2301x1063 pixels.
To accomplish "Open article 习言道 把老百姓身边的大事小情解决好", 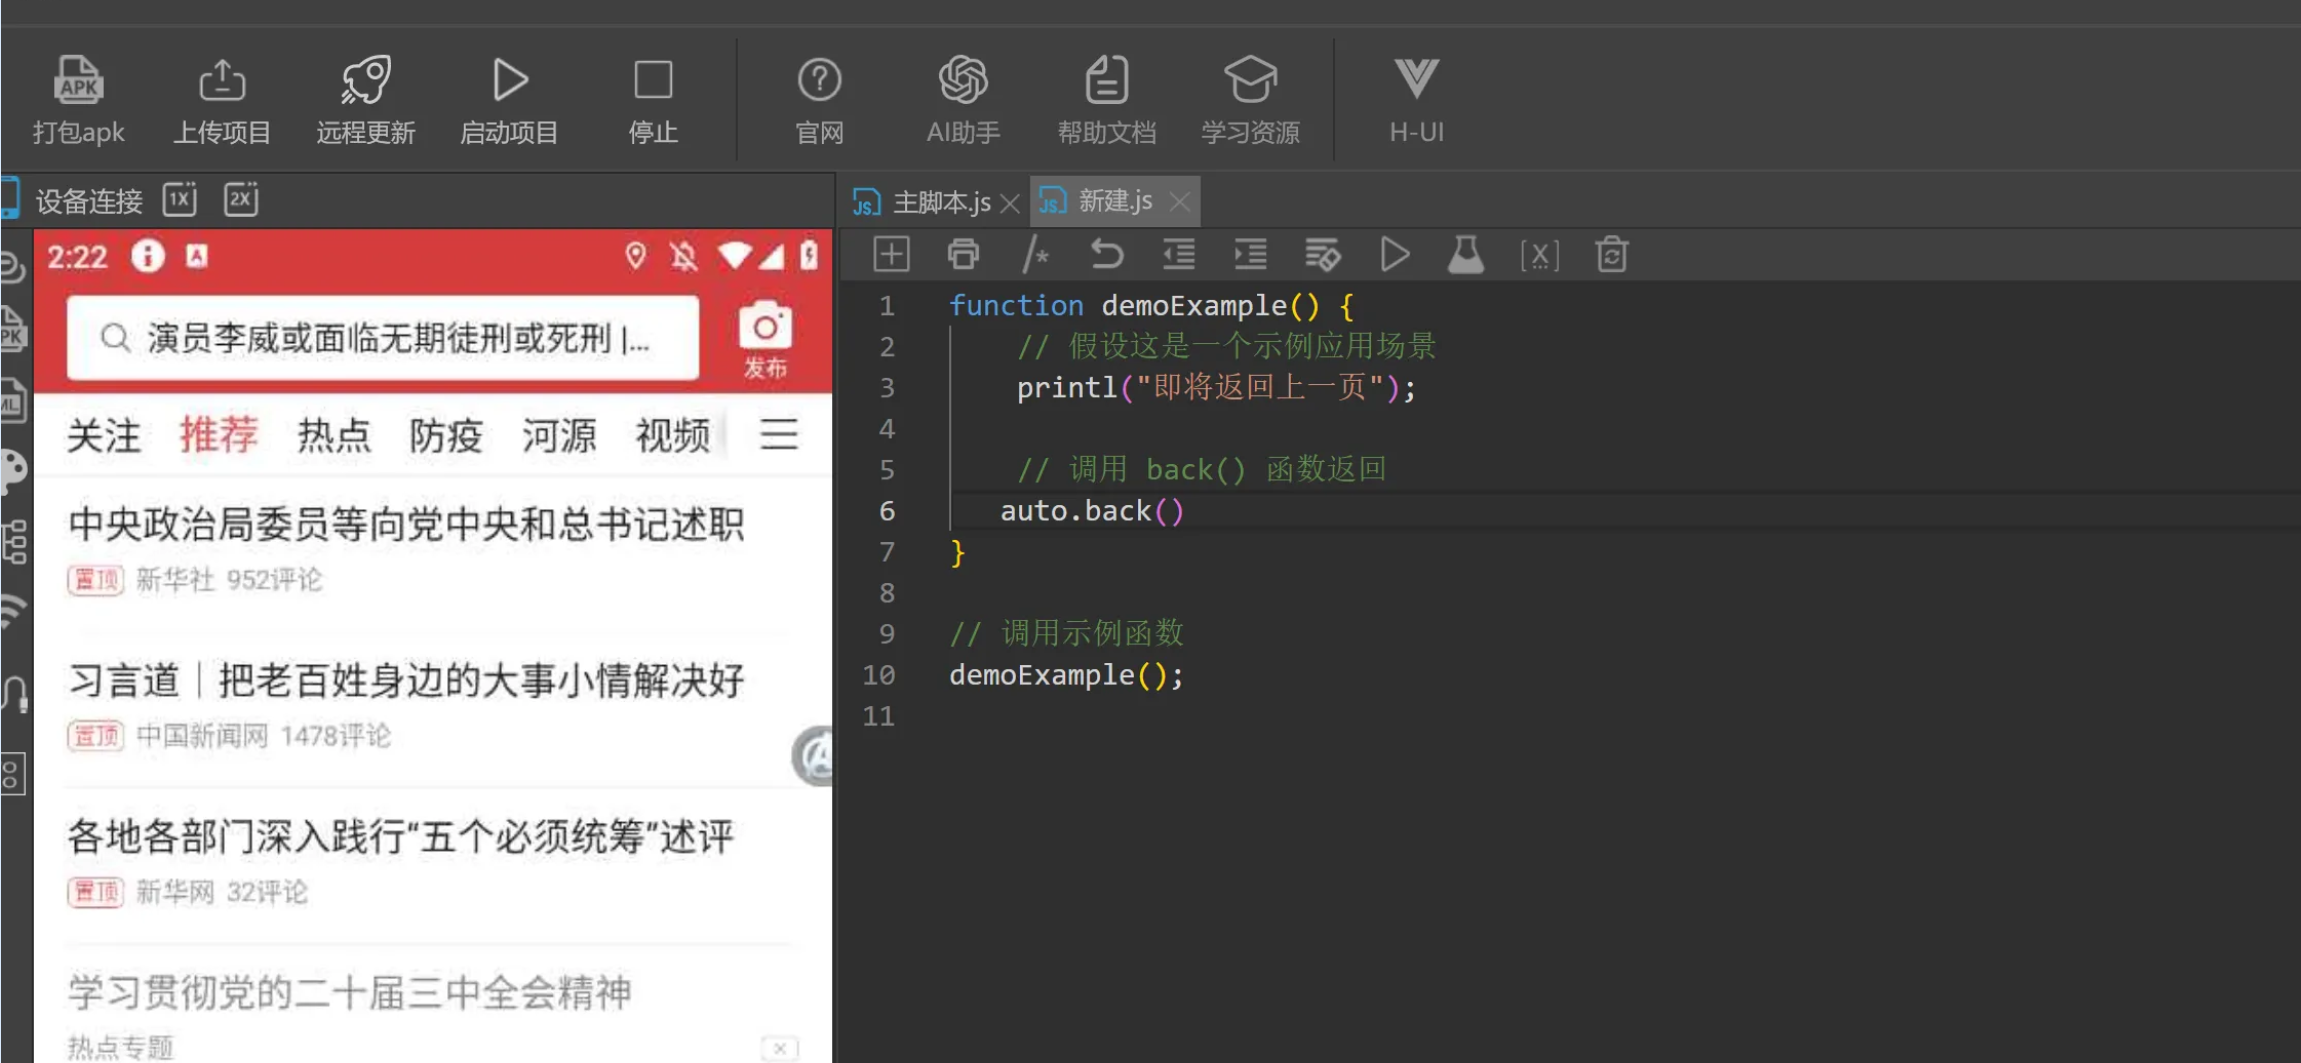I will pyautogui.click(x=406, y=680).
